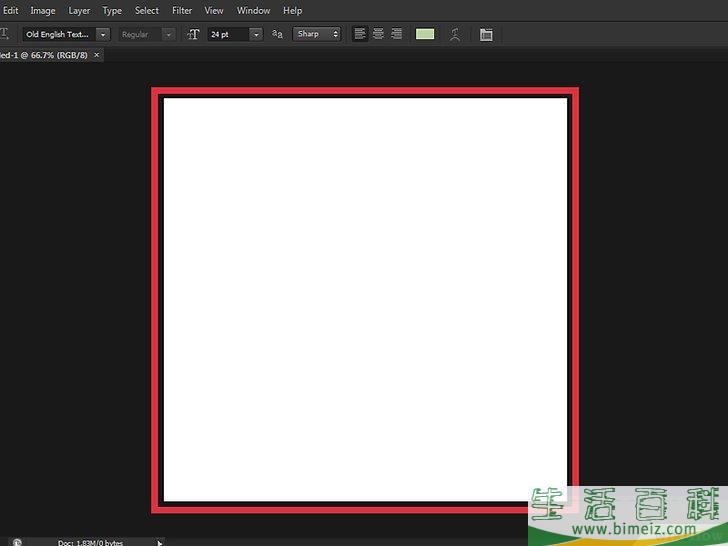This screenshot has height=546, width=728.
Task: Click the status bar preview icon
Action: coord(17,542)
